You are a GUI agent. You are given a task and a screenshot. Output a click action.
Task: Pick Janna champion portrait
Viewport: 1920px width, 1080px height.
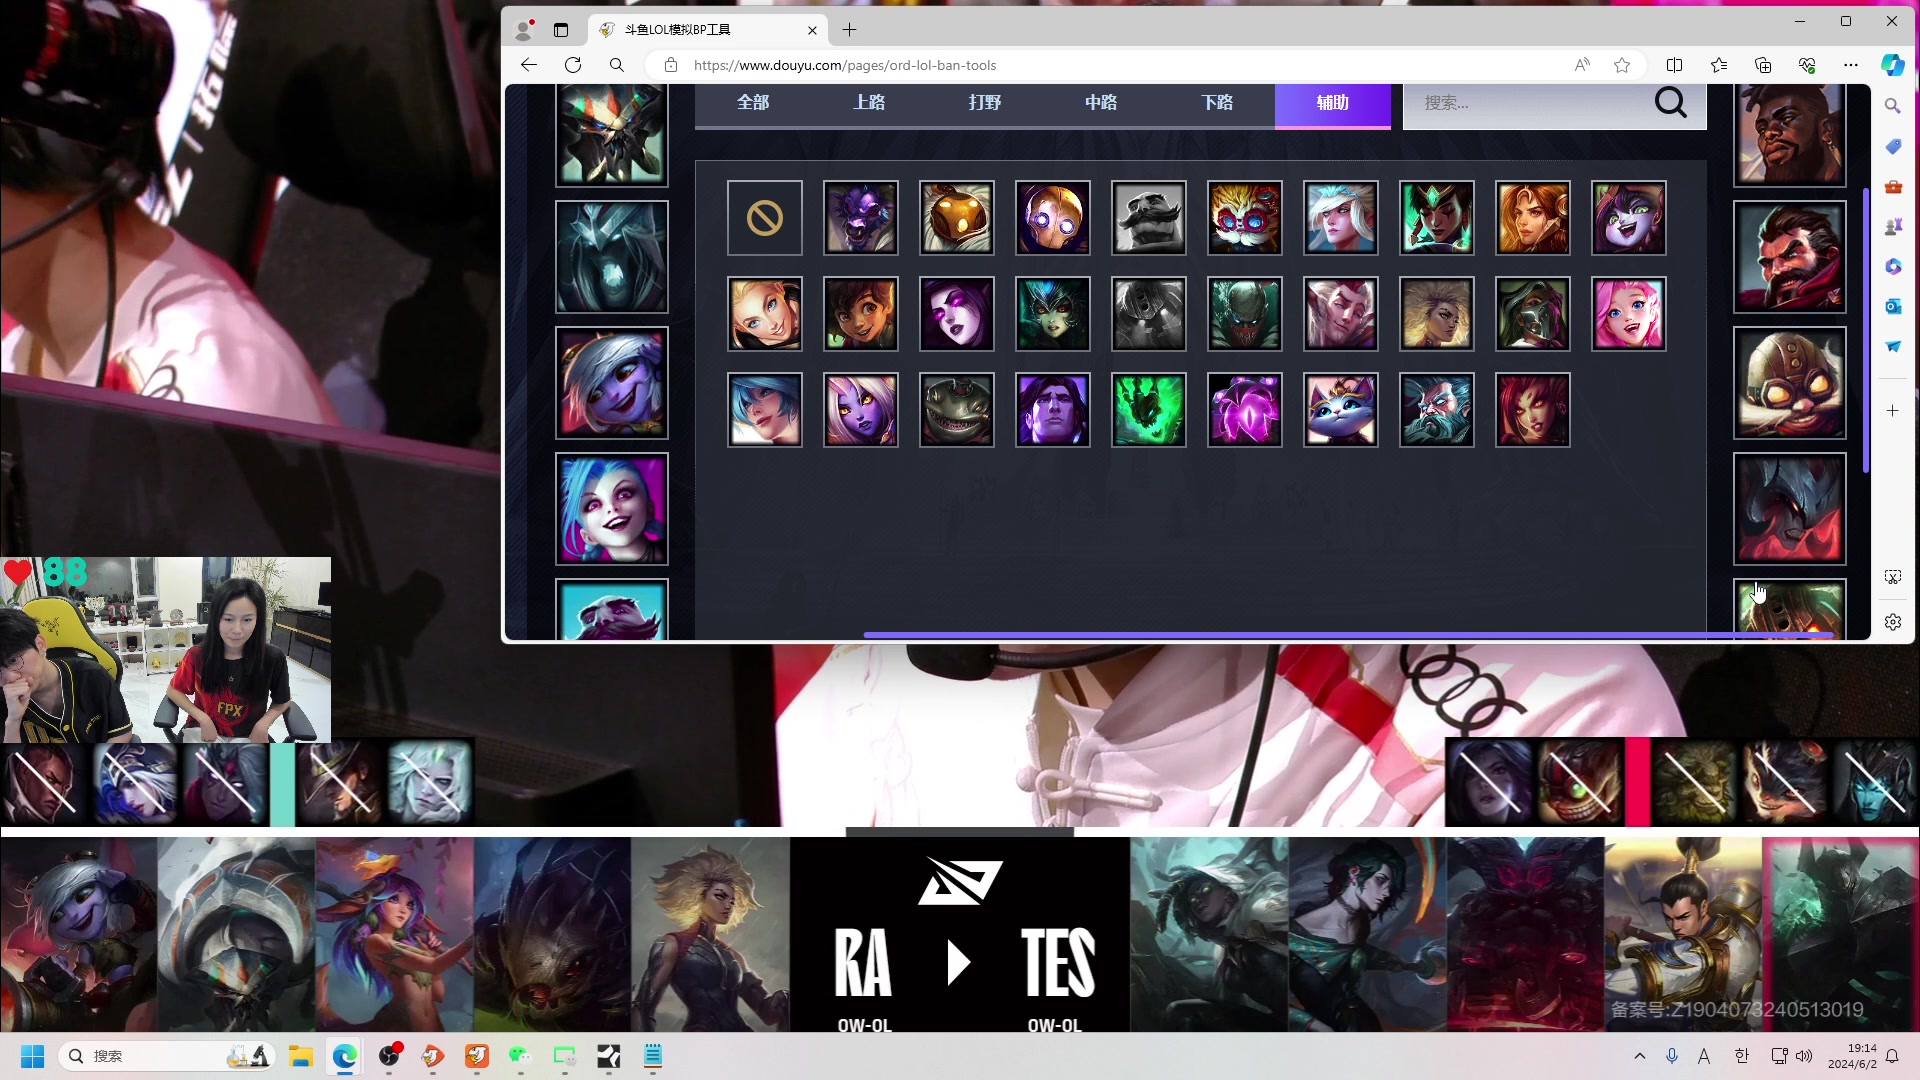tap(1340, 218)
